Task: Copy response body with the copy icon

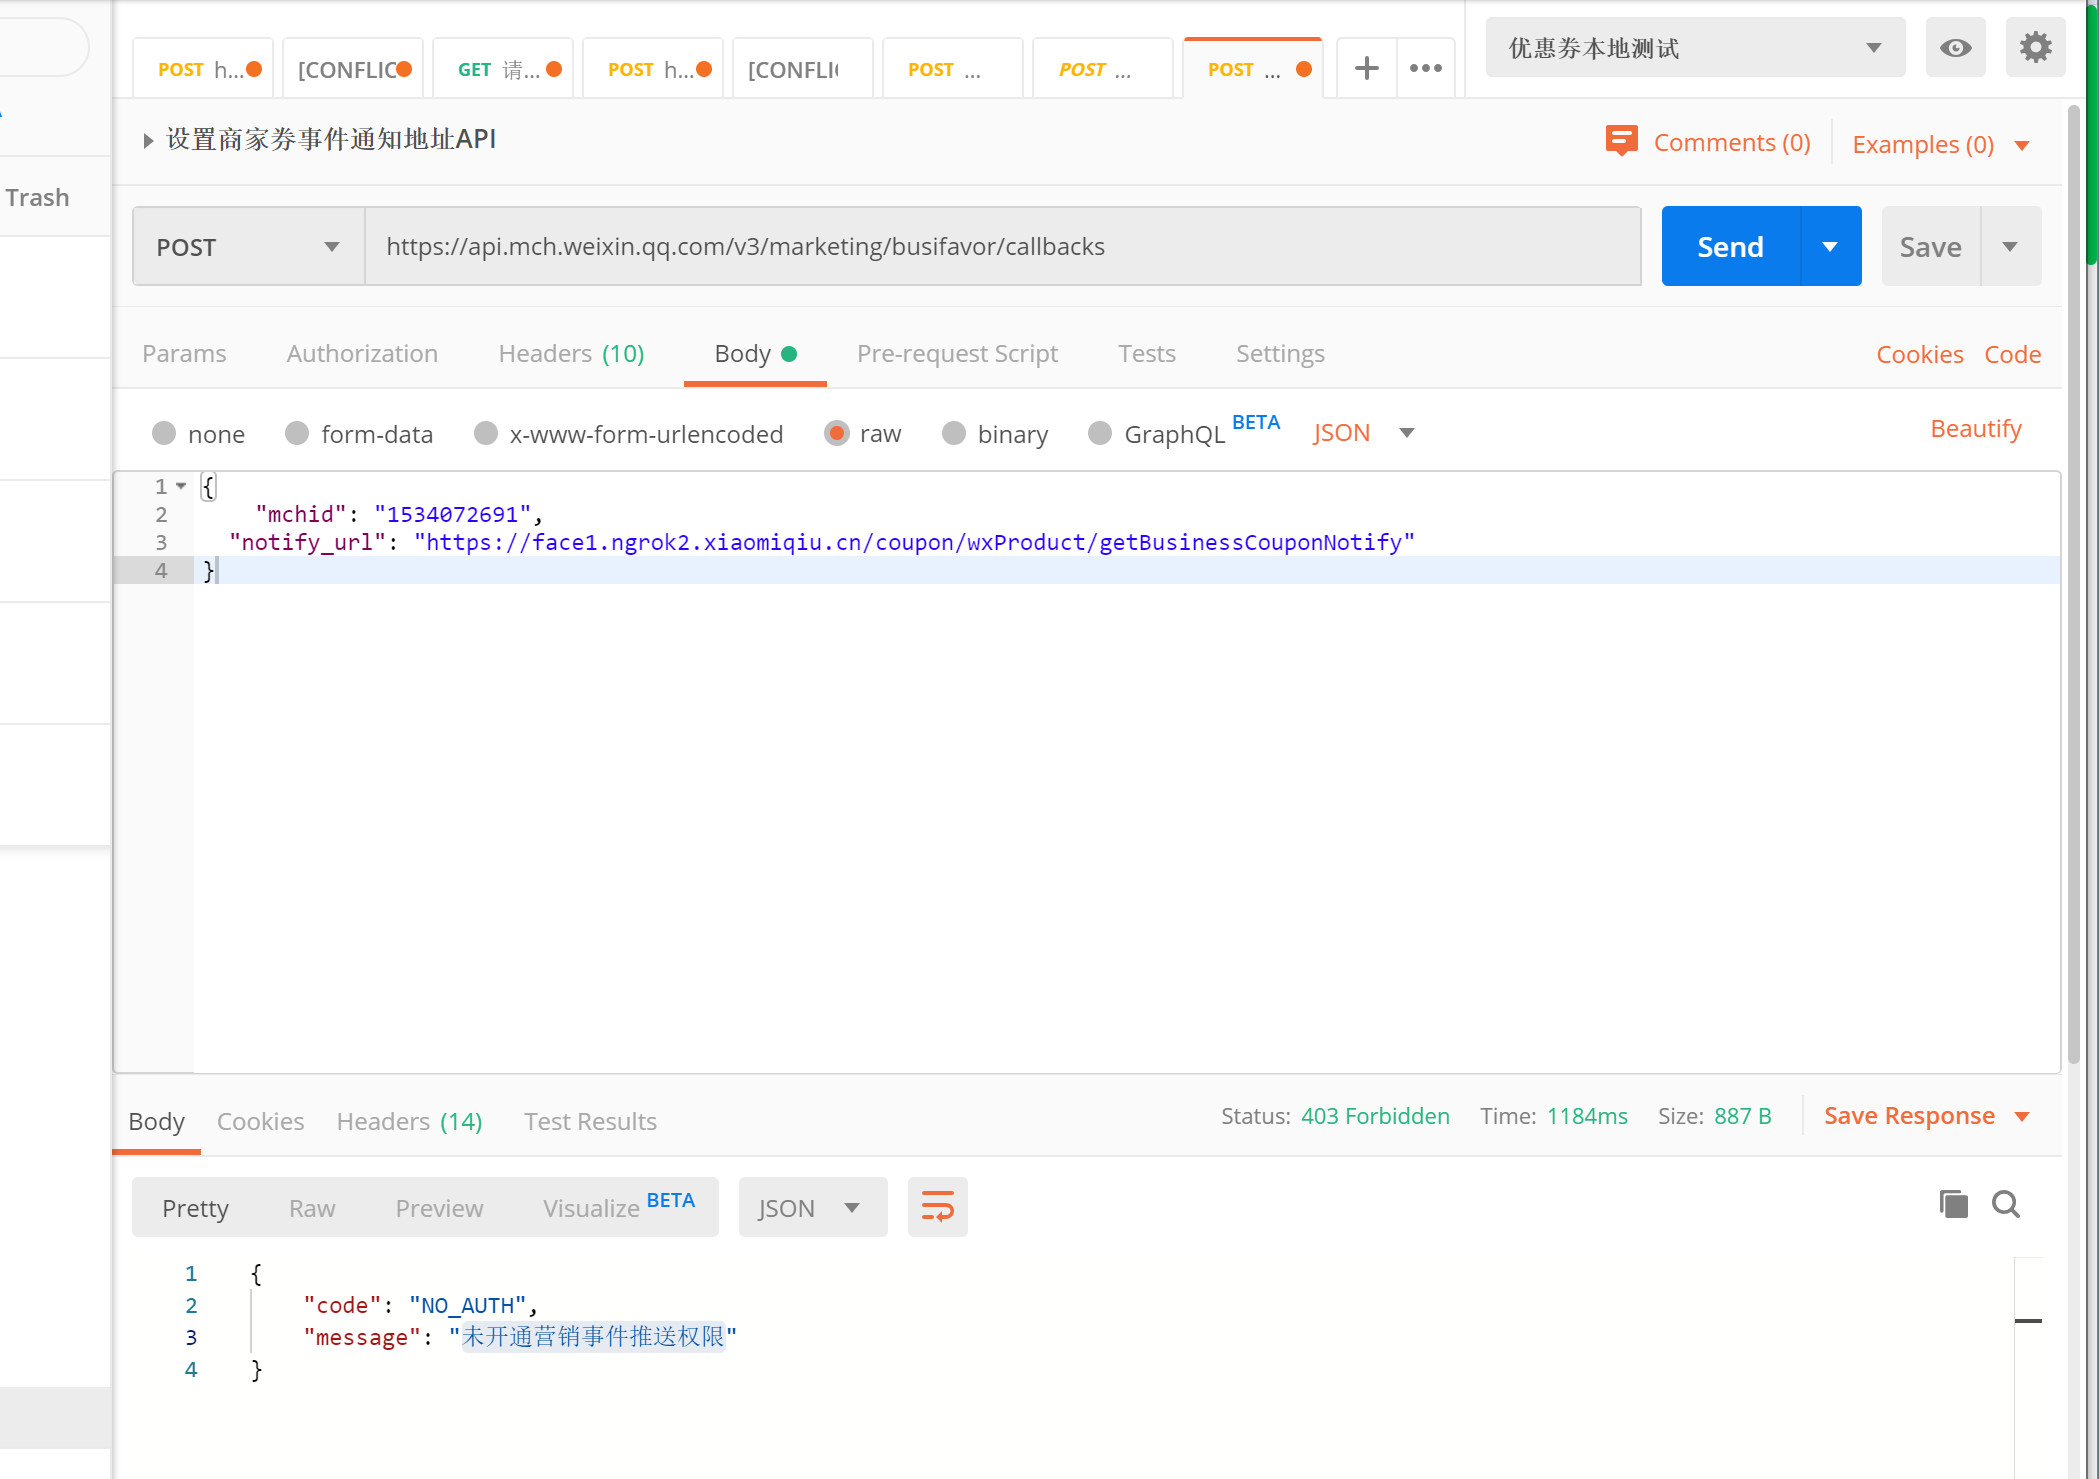Action: 1953,1204
